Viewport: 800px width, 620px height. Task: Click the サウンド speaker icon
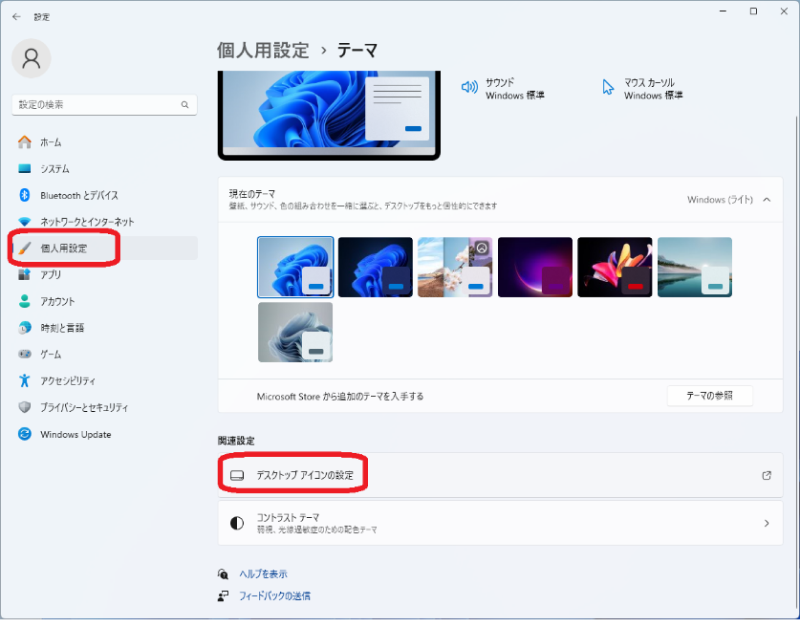pos(469,85)
